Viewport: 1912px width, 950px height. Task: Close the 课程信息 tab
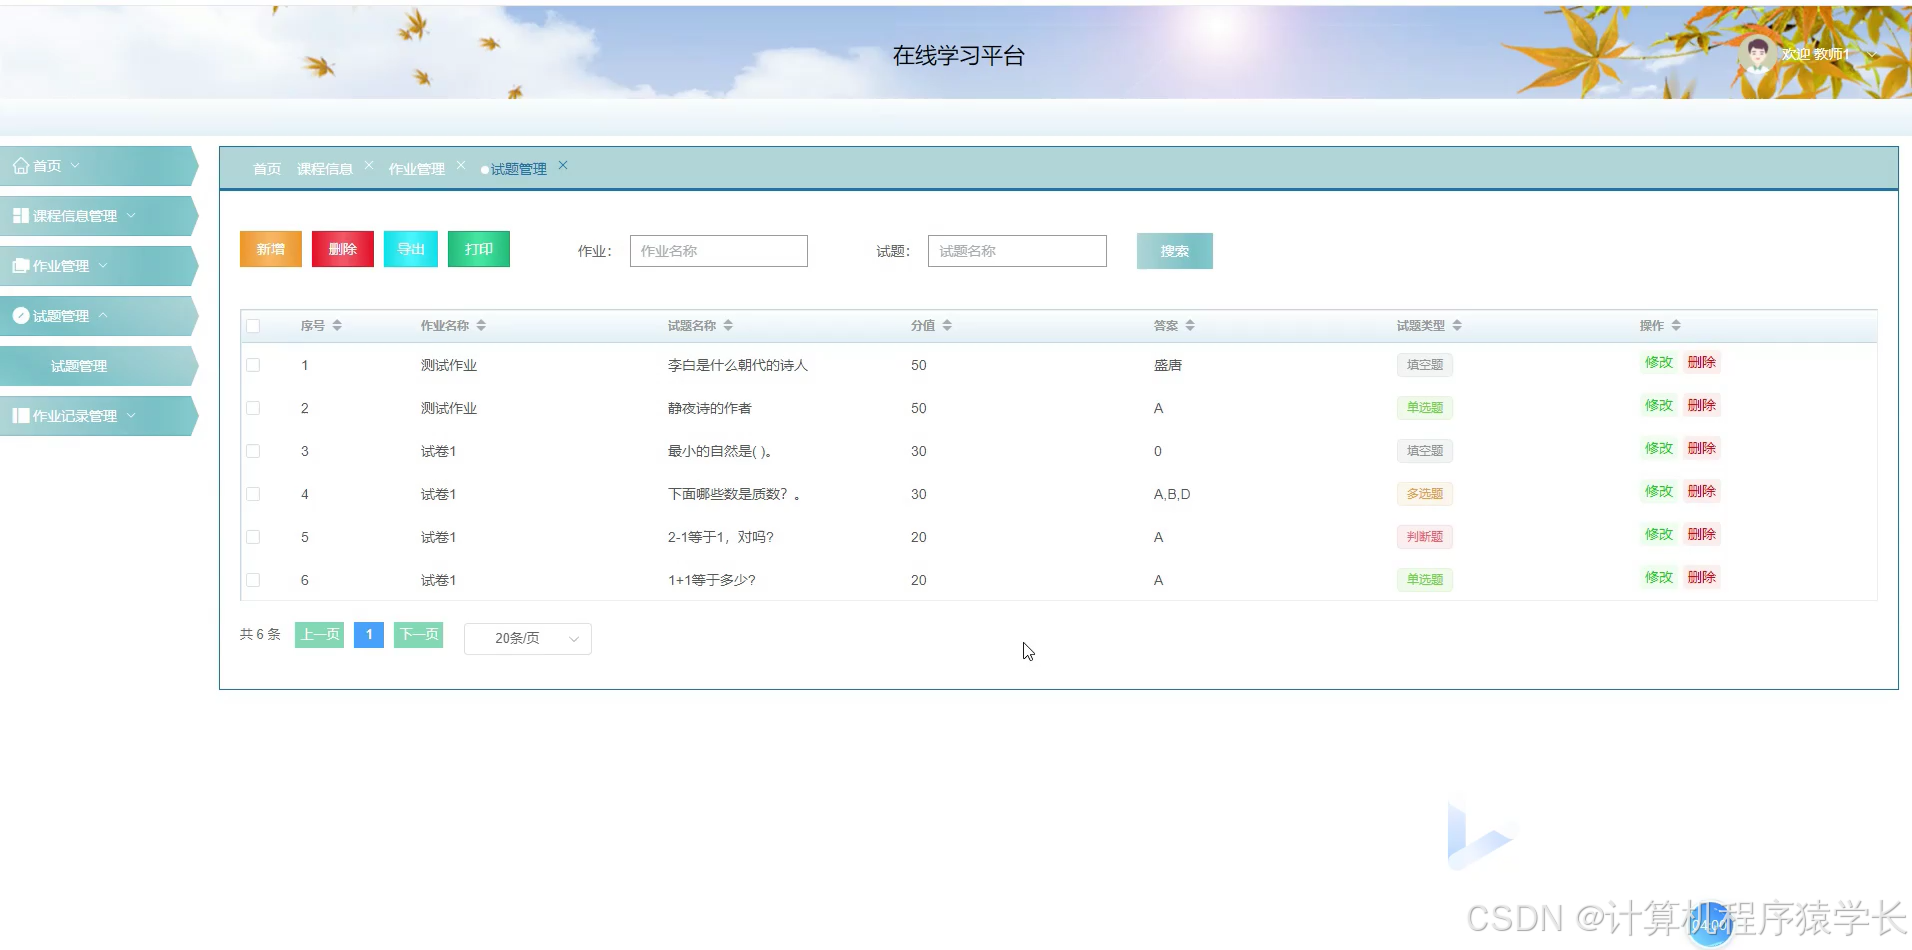(x=369, y=165)
